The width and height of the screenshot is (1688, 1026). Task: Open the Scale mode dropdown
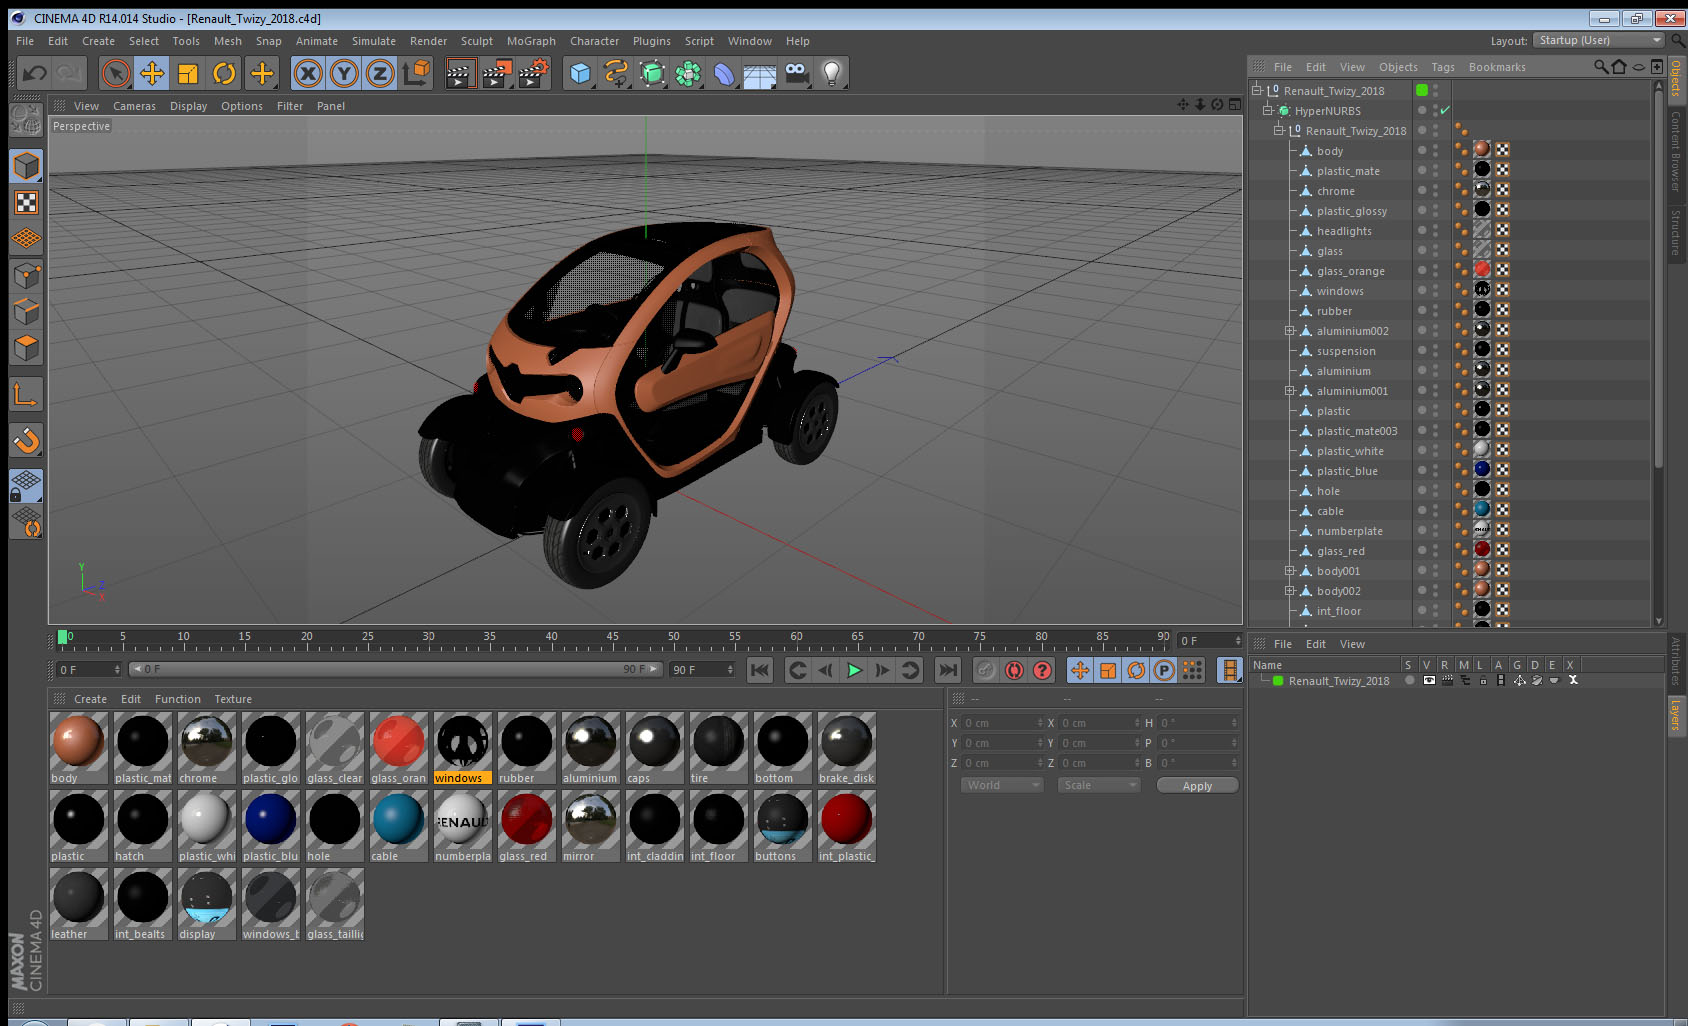(x=1099, y=785)
